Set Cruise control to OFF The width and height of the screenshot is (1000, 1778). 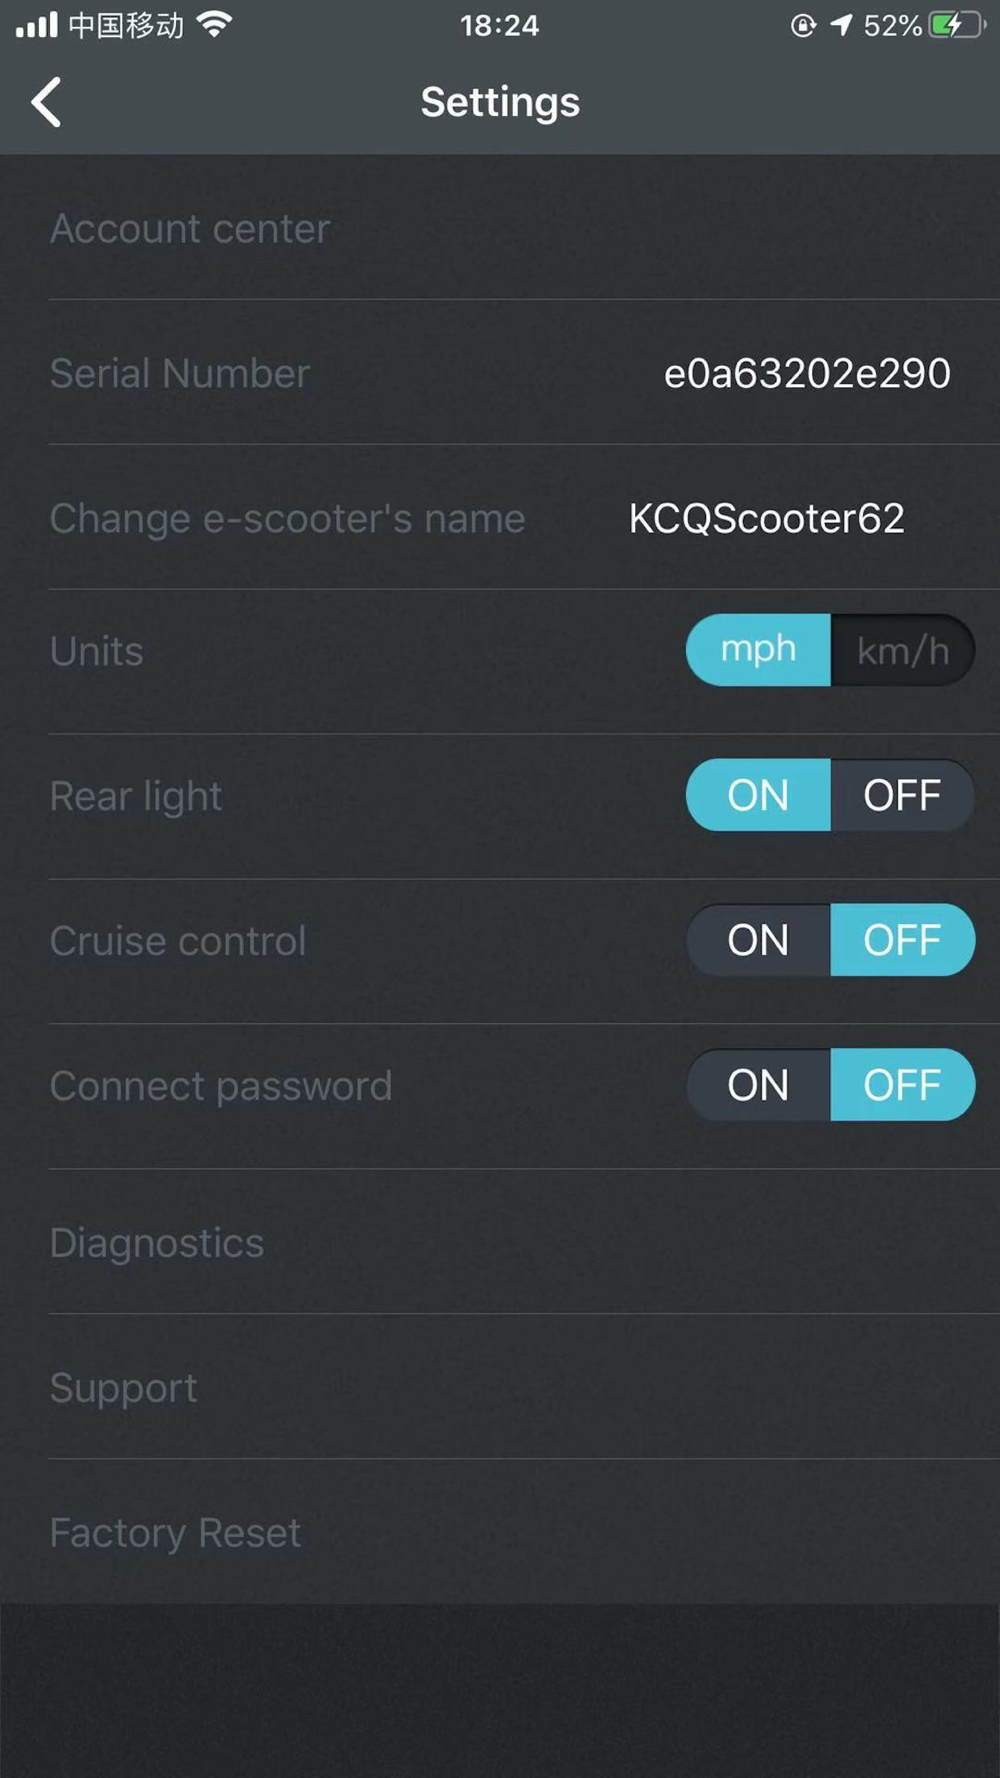click(902, 941)
